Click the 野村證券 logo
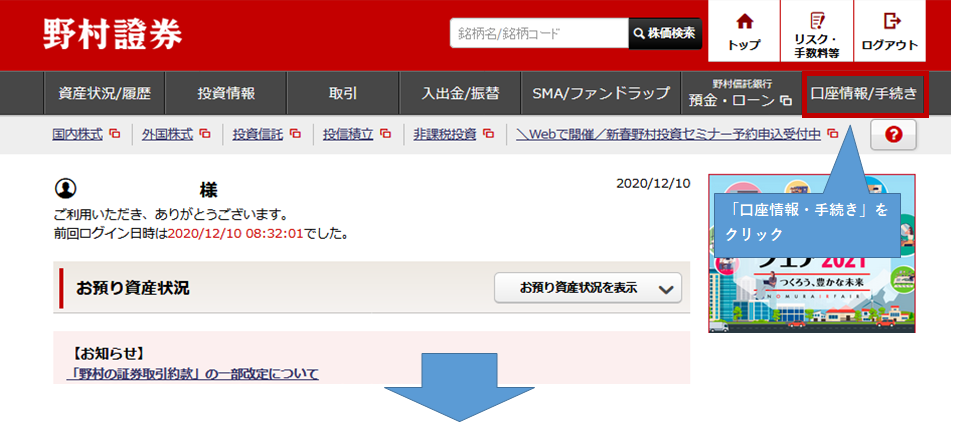This screenshot has width=963, height=423. [112, 34]
